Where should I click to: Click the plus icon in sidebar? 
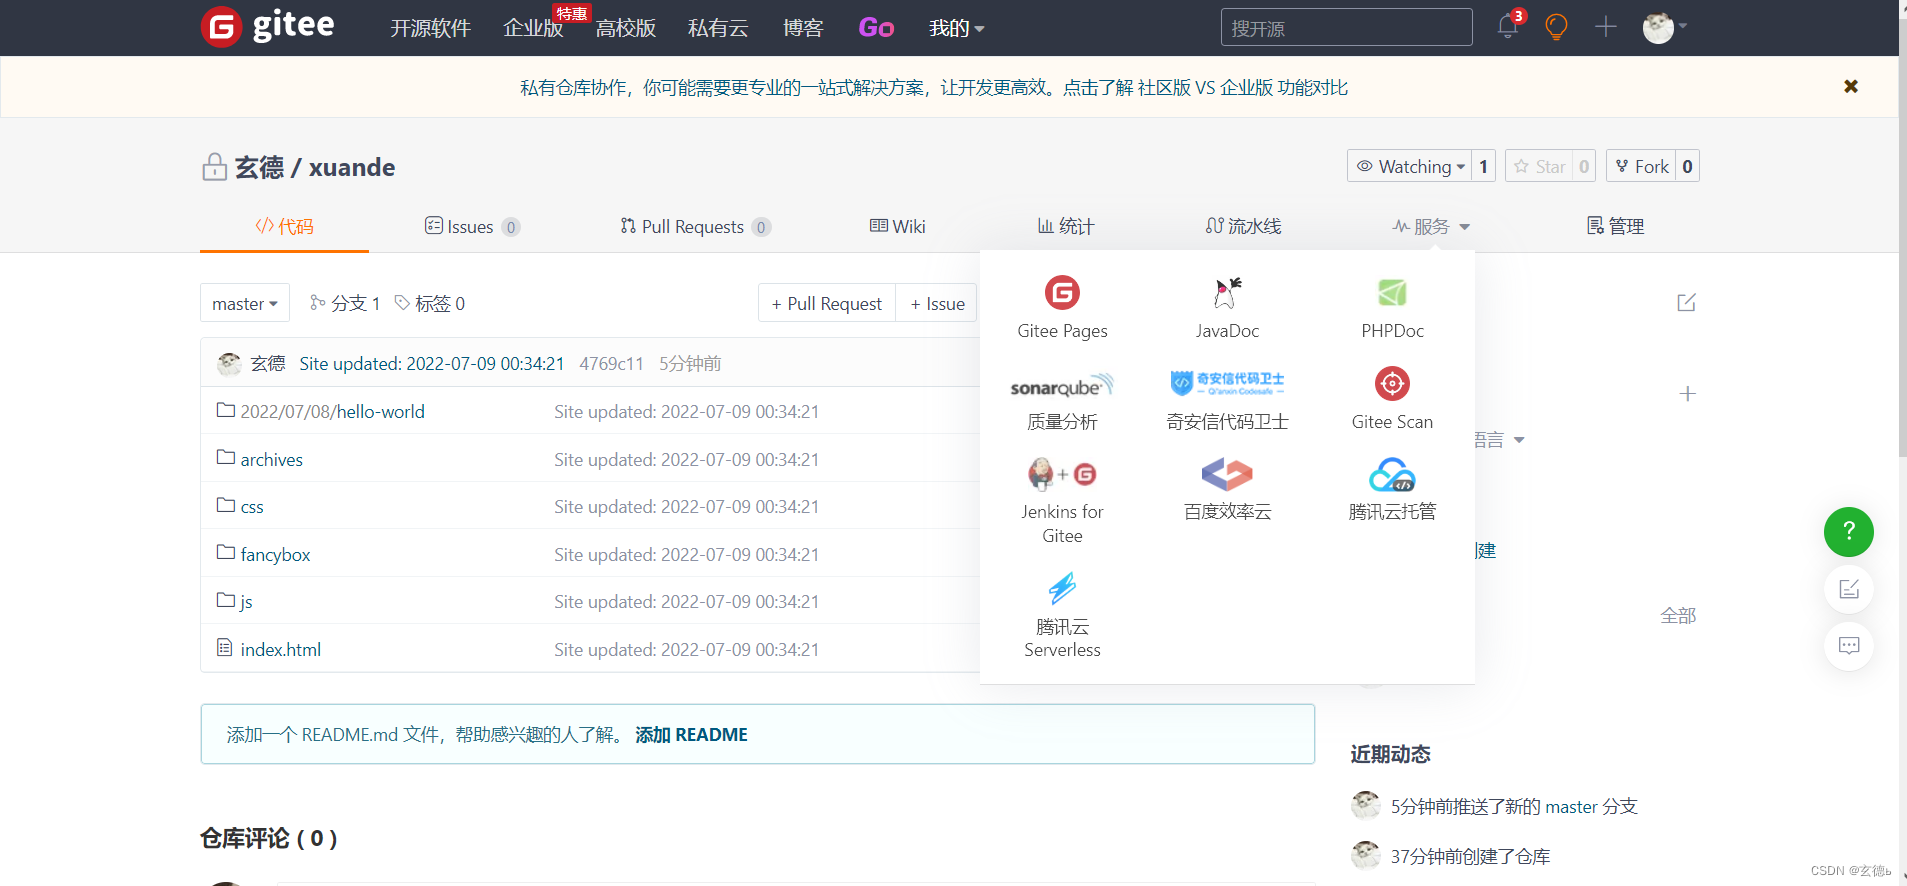point(1687,394)
